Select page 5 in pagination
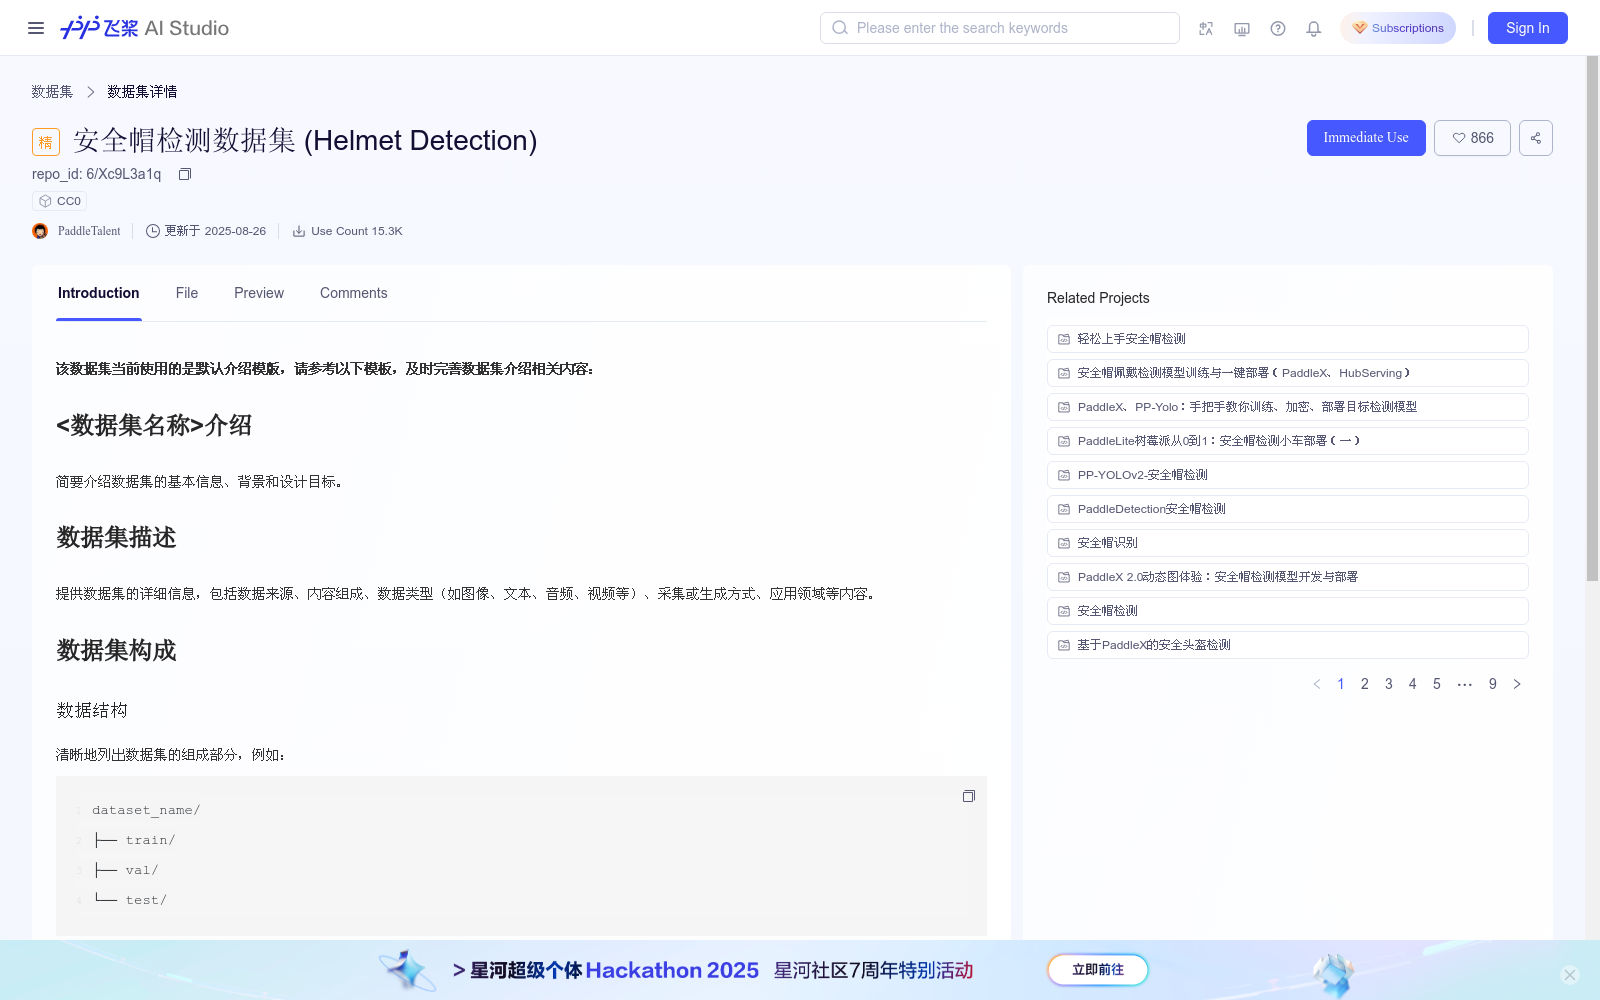1600x1000 pixels. coord(1437,684)
